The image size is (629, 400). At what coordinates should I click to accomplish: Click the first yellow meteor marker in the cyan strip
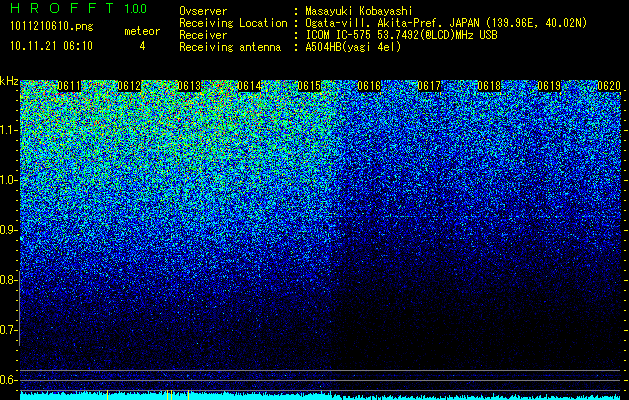[x=108, y=395]
